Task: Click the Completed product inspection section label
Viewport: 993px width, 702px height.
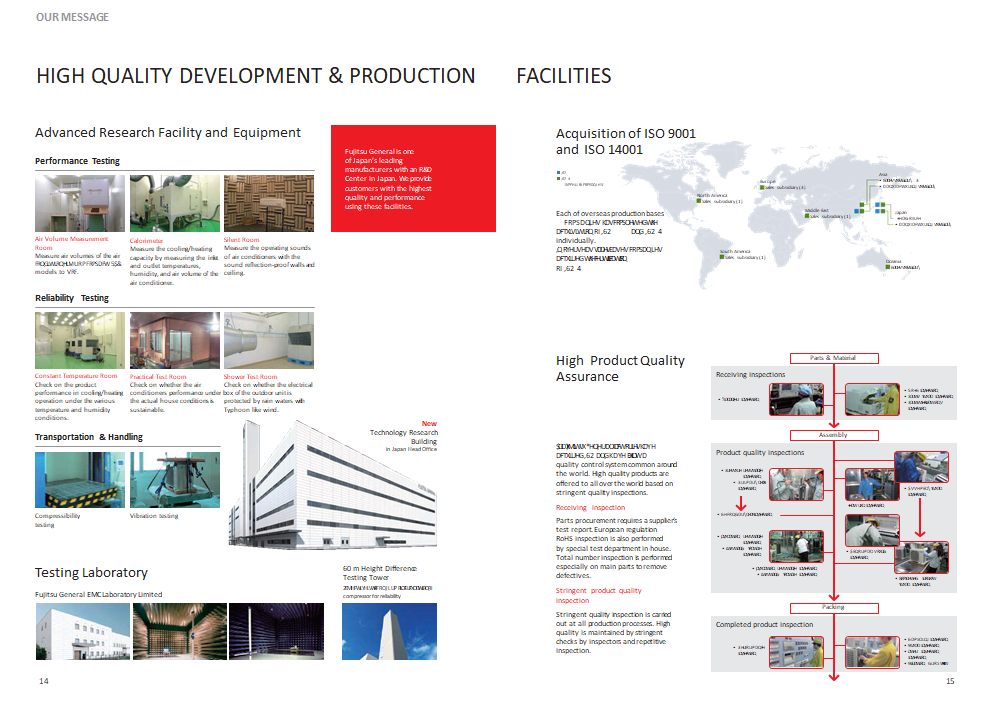Action: pos(764,625)
